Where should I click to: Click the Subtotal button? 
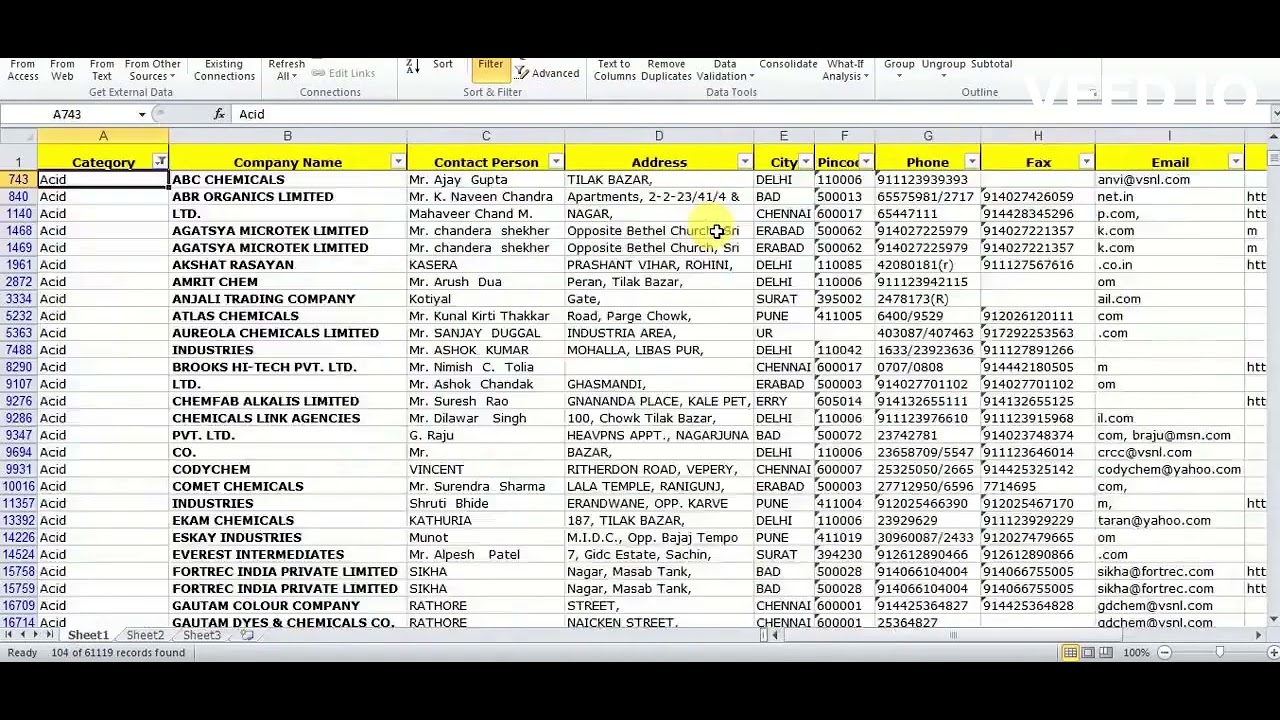pyautogui.click(x=991, y=65)
